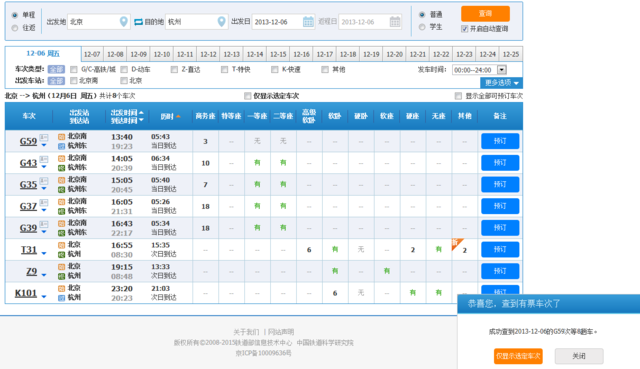Close the ticket found popup
The image size is (640, 369).
[579, 356]
